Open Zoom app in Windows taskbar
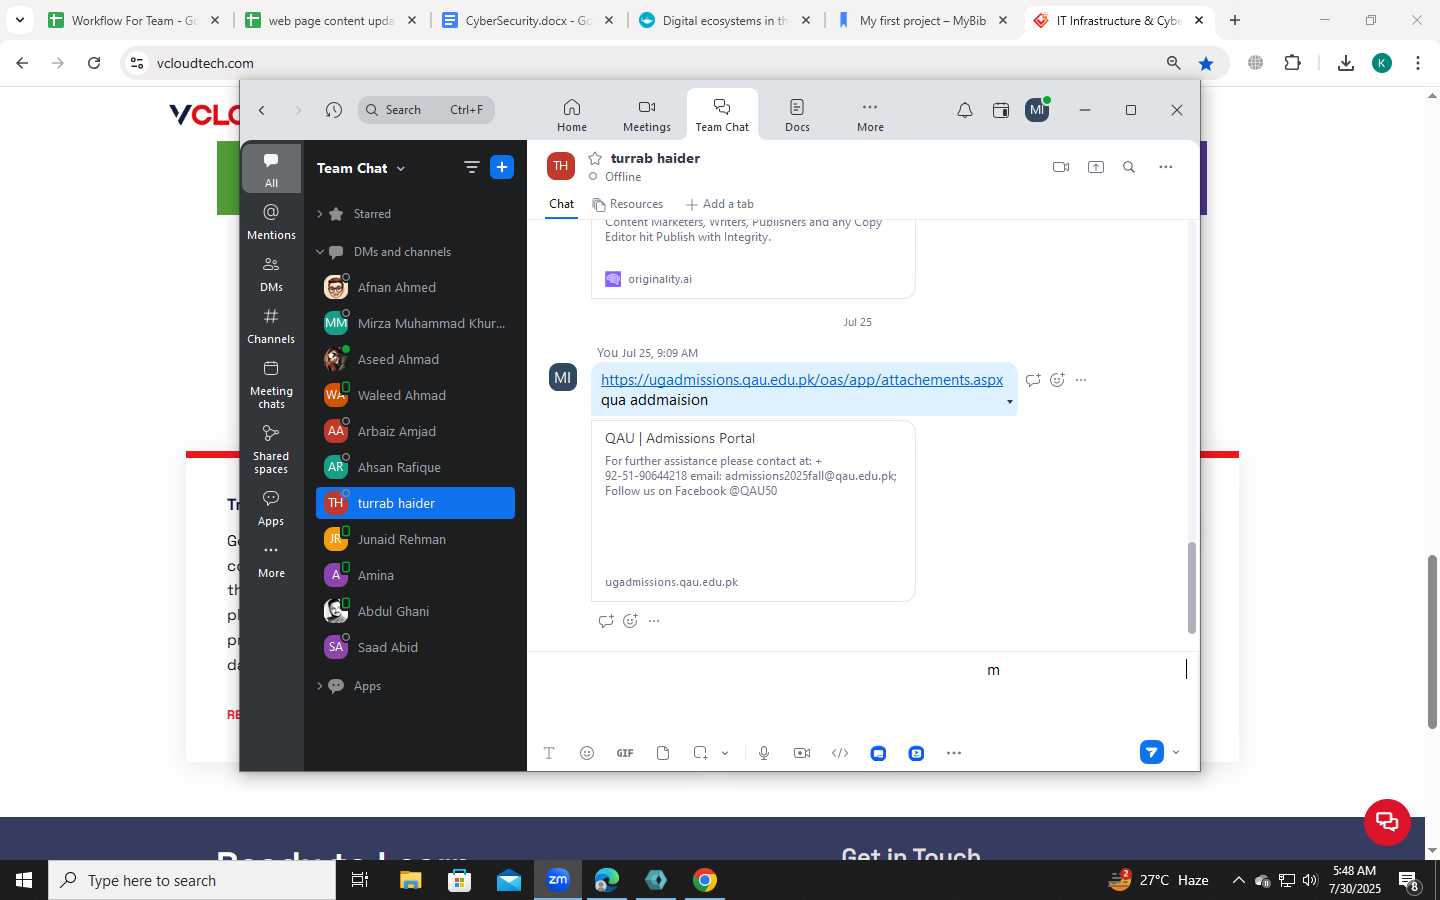This screenshot has width=1440, height=900. click(558, 880)
